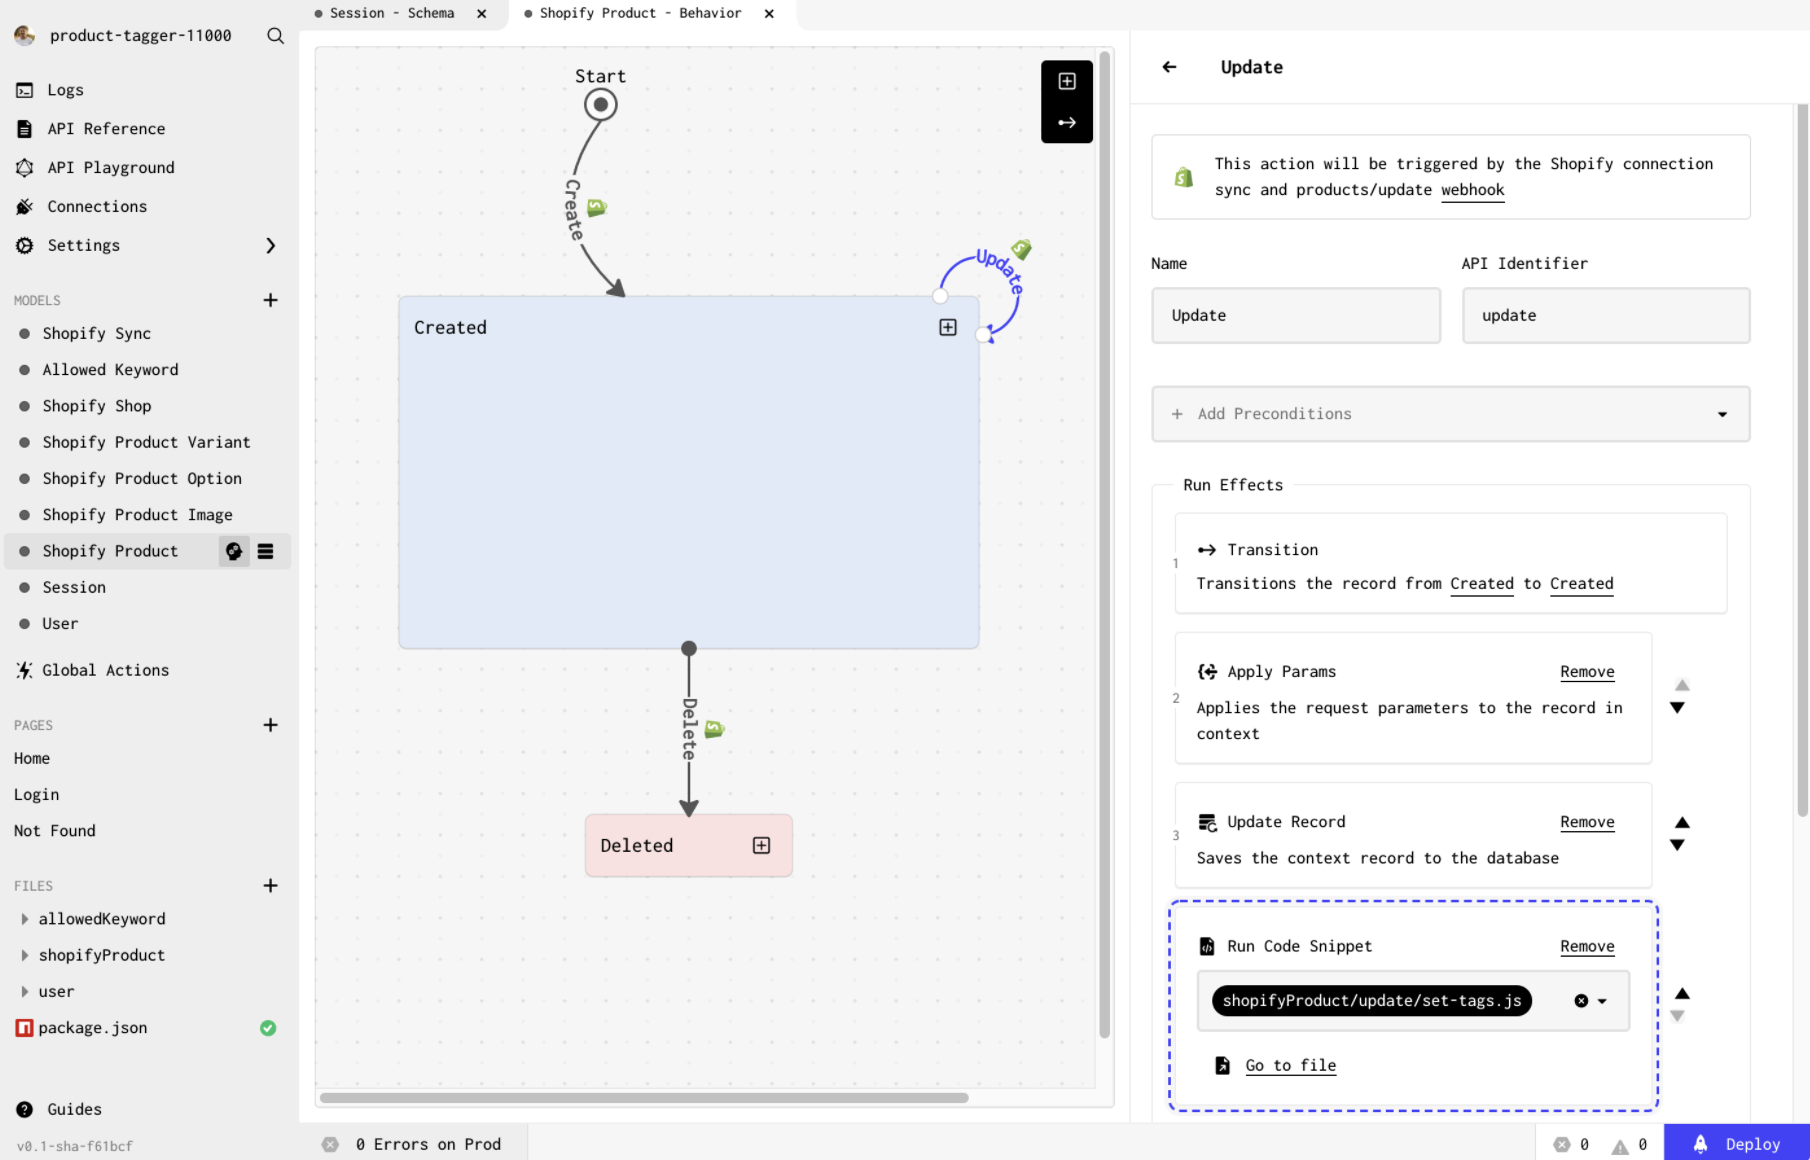Open the Login page
The image size is (1810, 1160).
[36, 795]
